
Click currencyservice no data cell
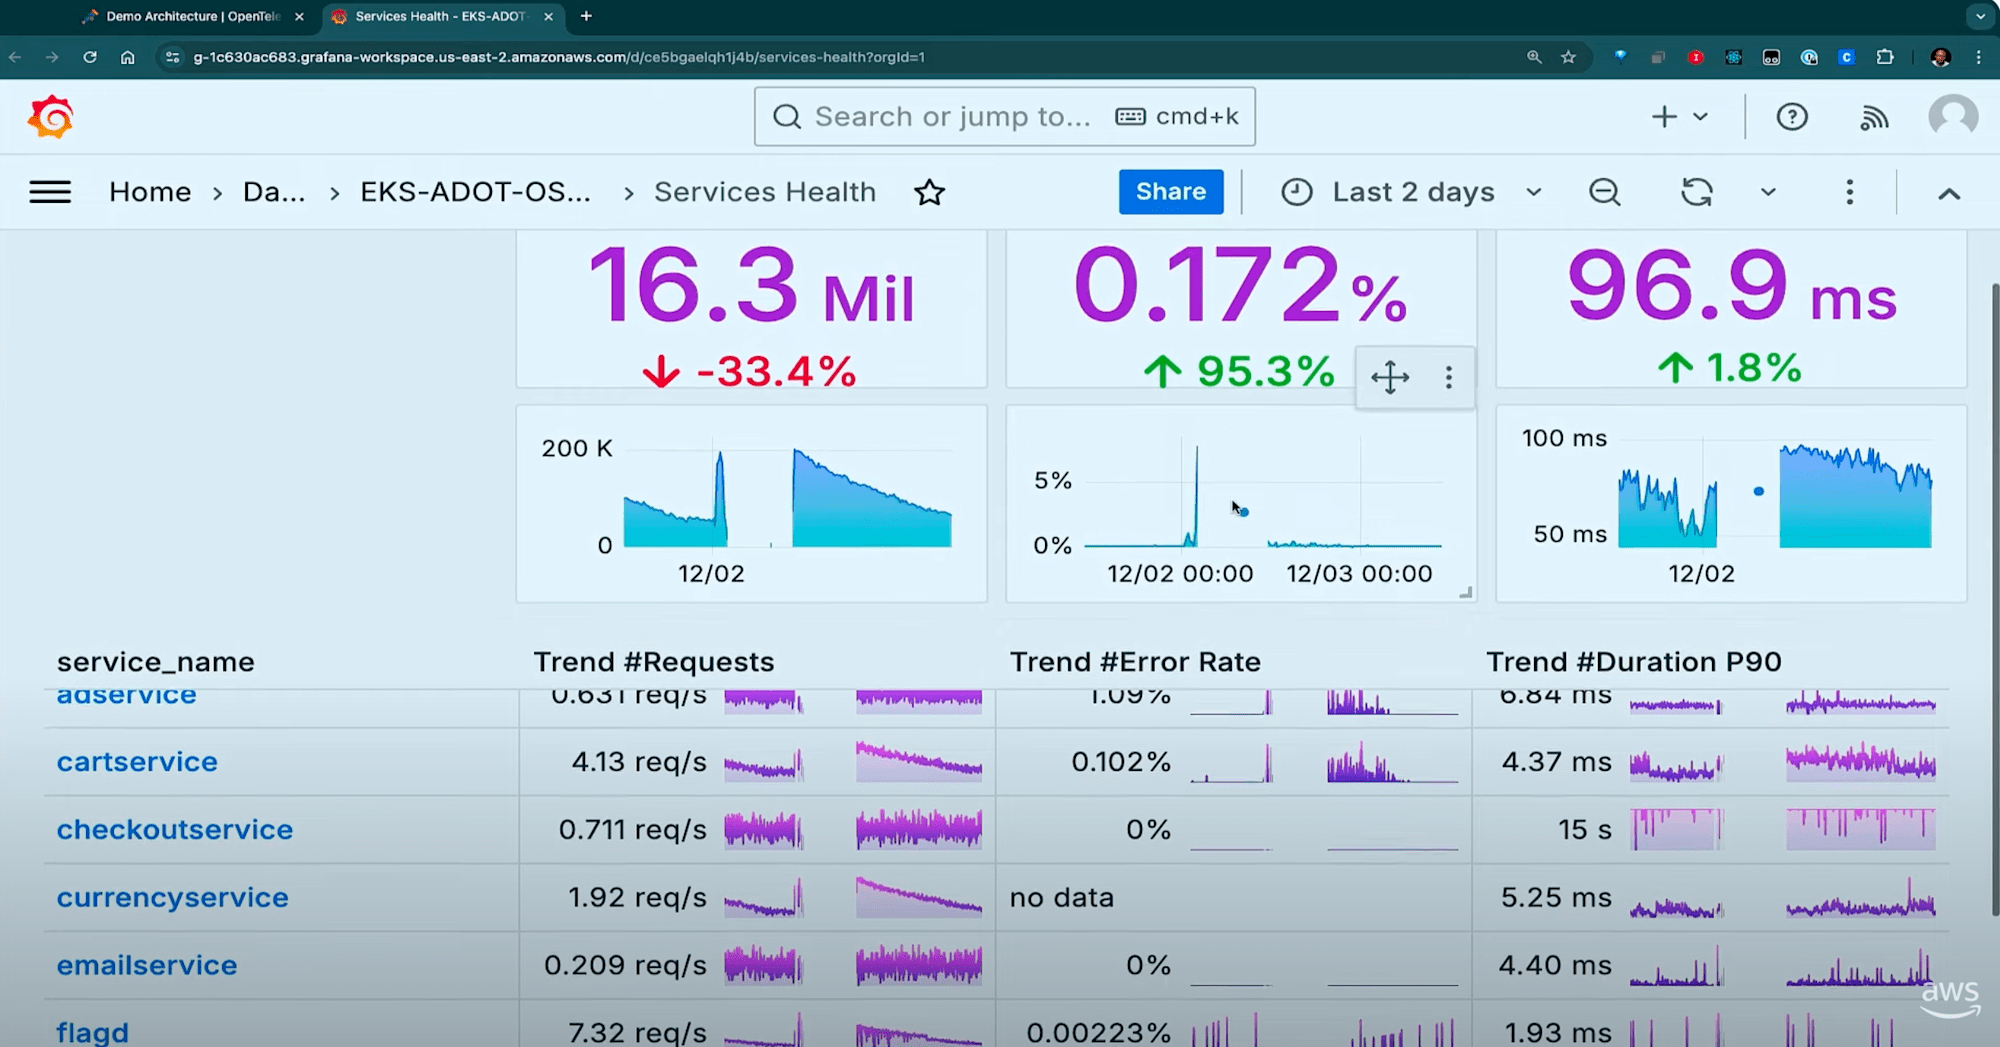(1233, 898)
